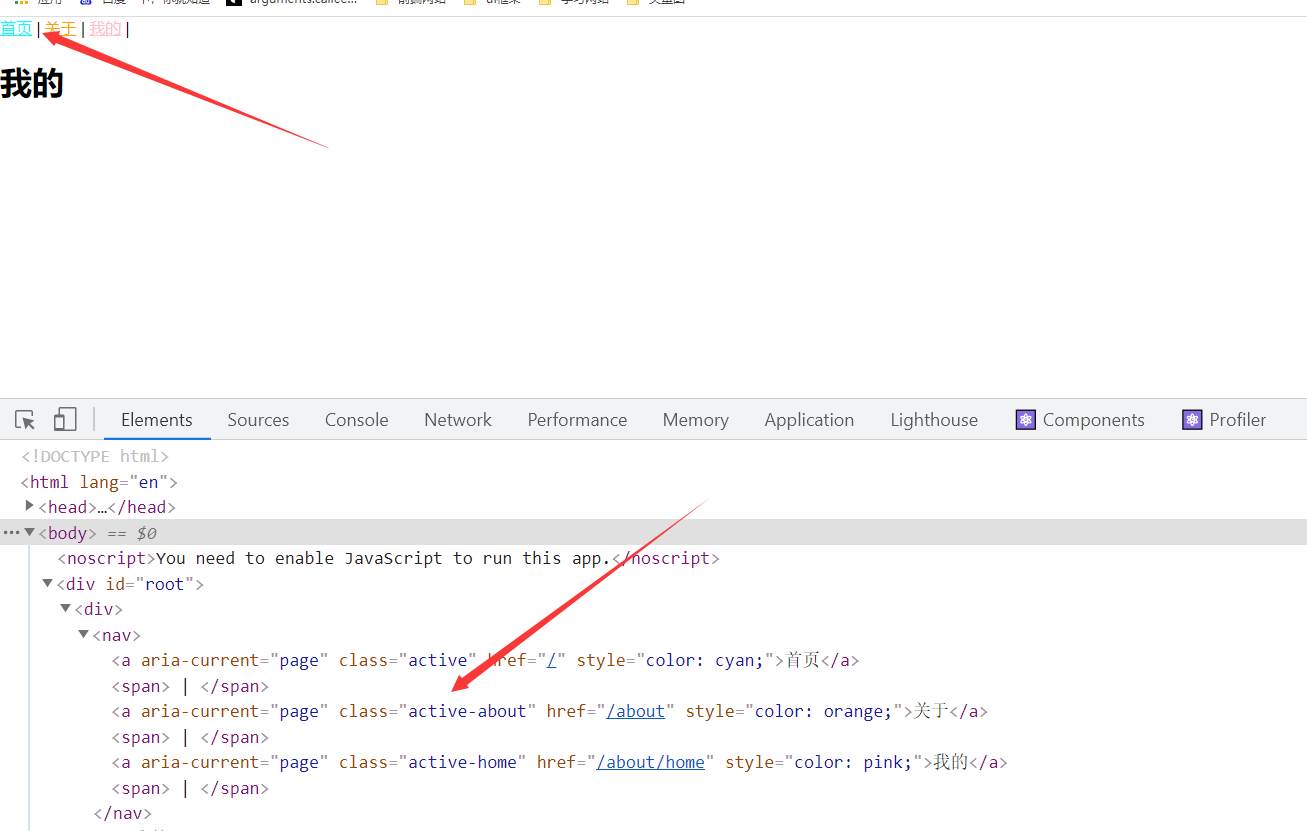Select the html lang="en" node

pyautogui.click(x=99, y=482)
